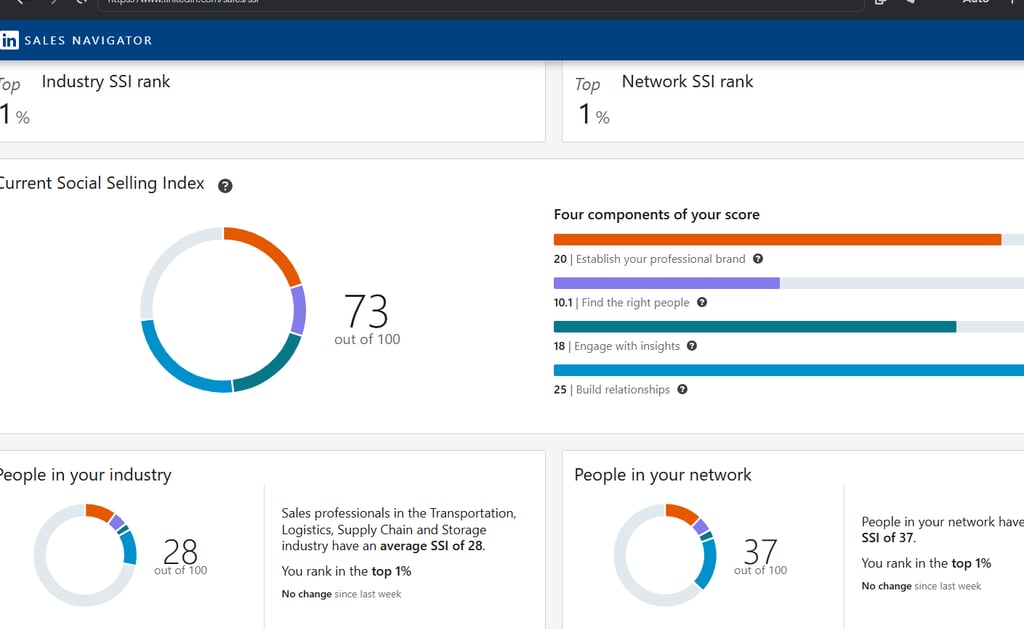Click the 28 out of 100 industry score

(x=180, y=557)
